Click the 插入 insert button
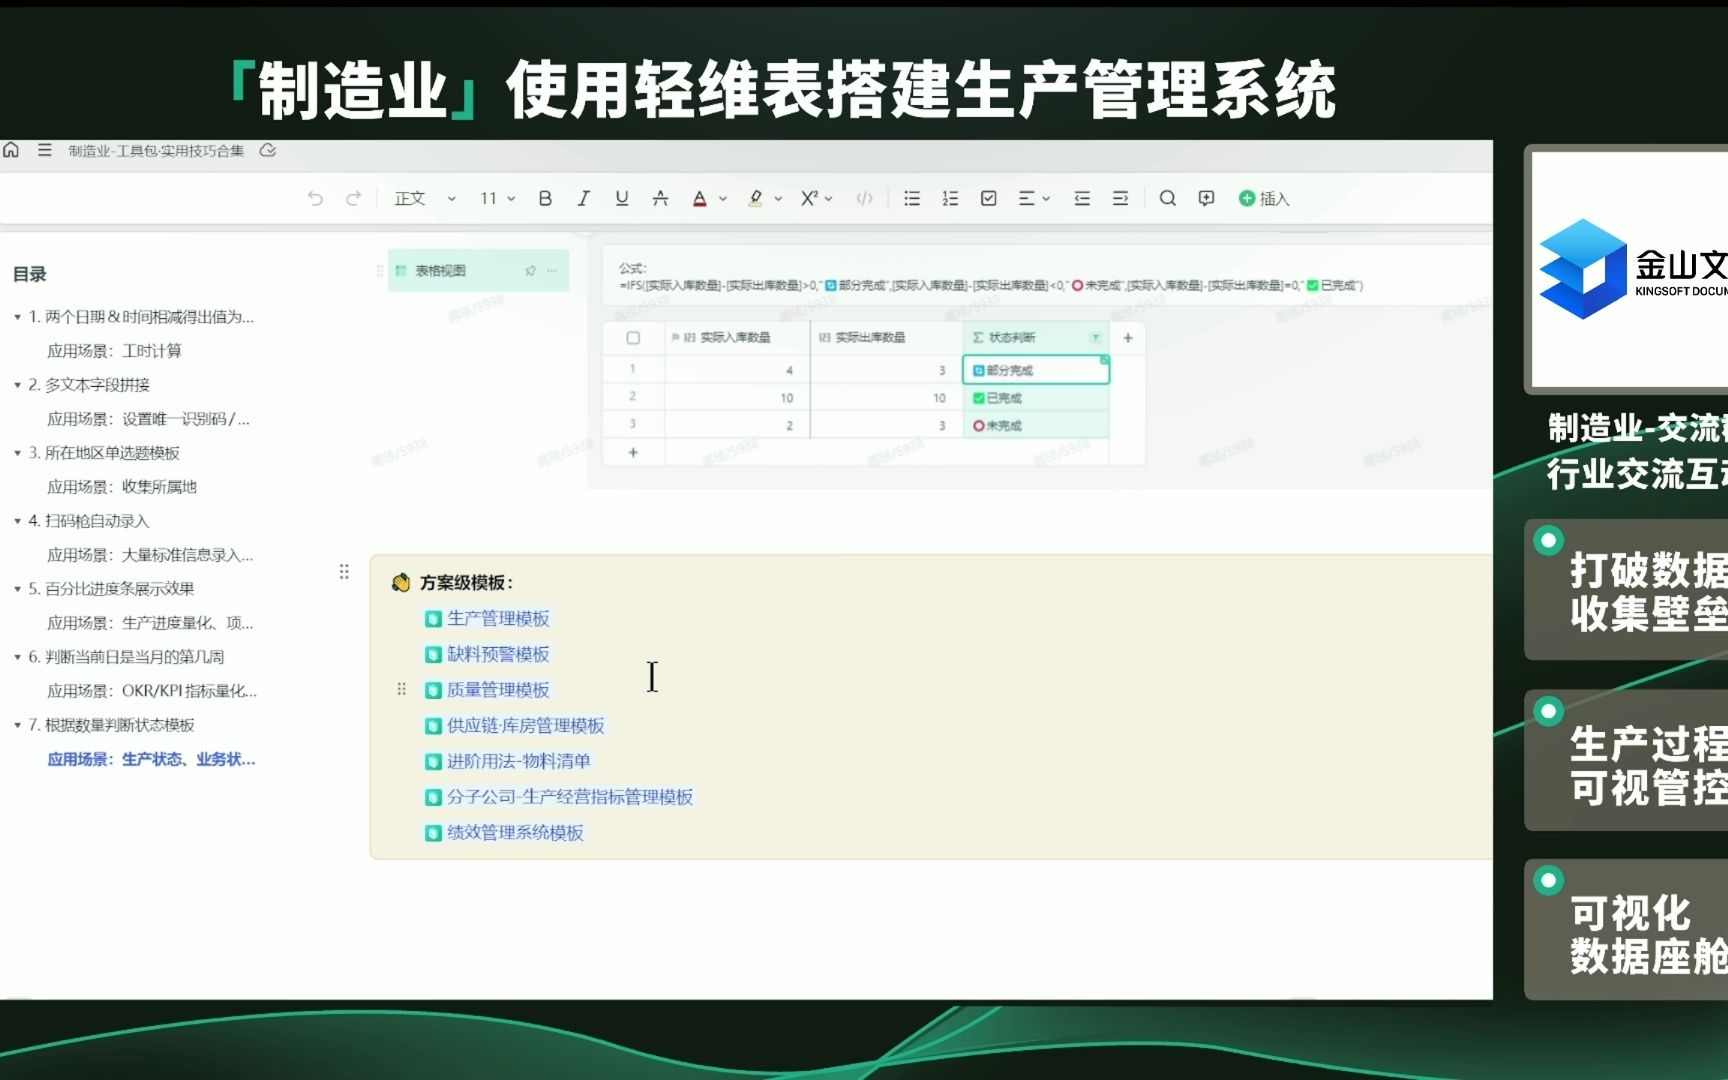The width and height of the screenshot is (1728, 1080). tap(1264, 198)
